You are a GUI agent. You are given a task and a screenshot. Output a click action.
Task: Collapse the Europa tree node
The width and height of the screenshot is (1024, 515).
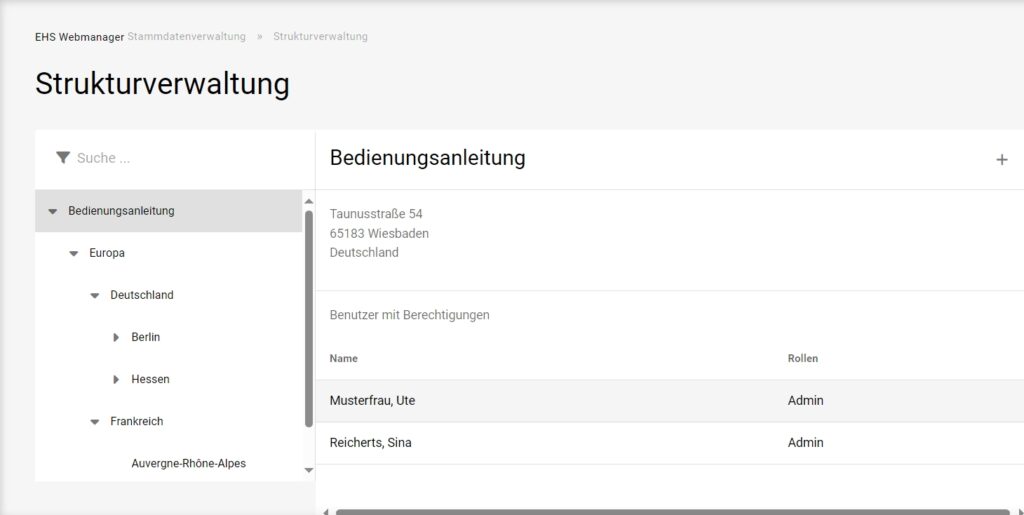click(74, 254)
